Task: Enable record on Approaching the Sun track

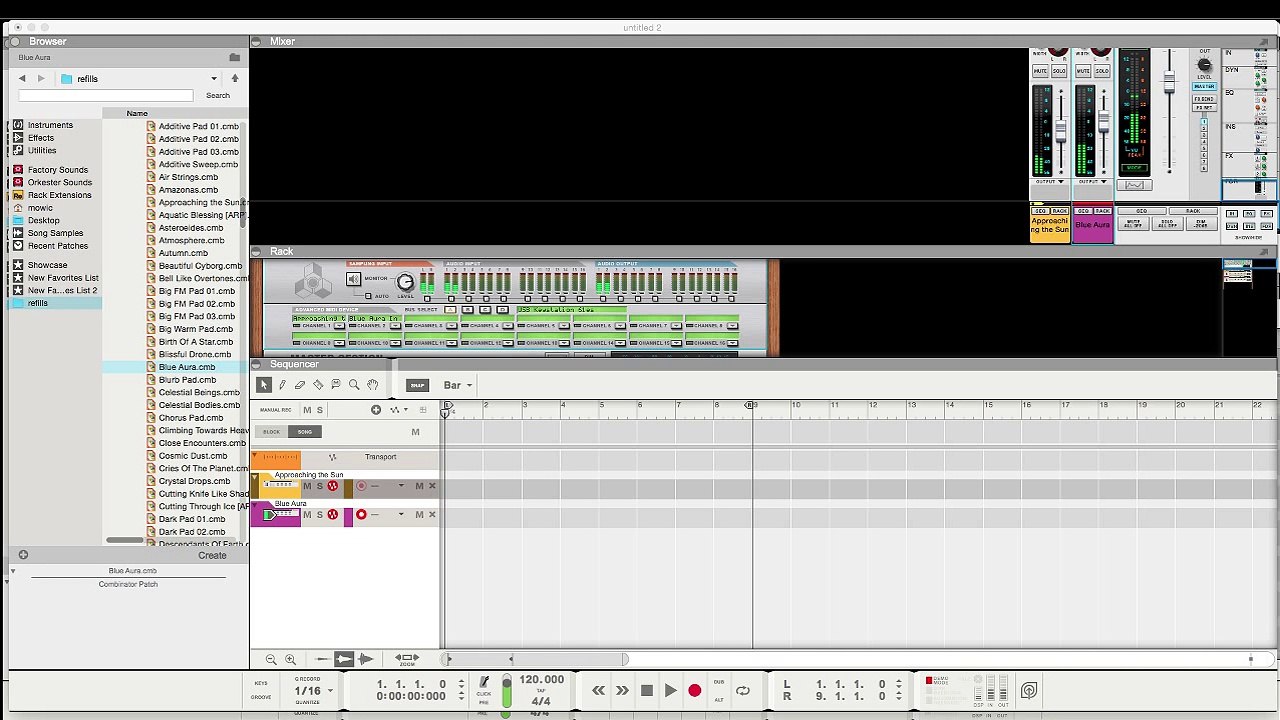Action: pos(361,486)
